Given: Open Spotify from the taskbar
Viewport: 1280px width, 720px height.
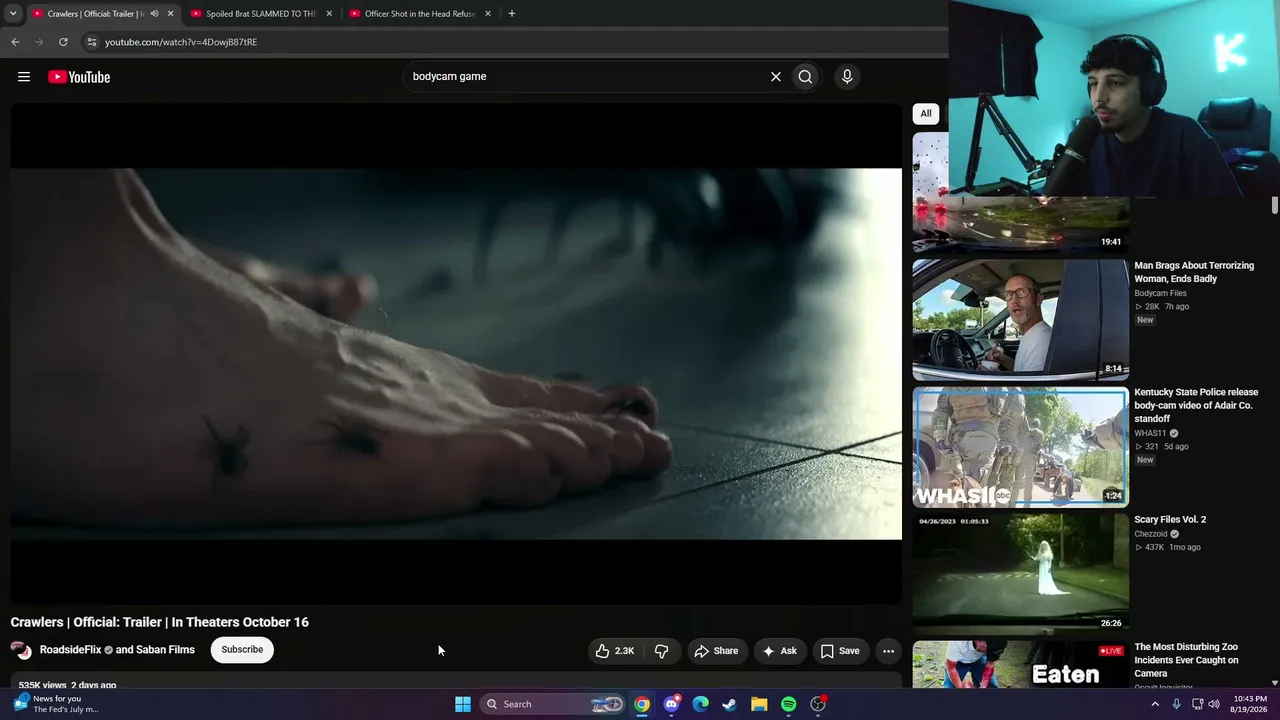Looking at the screenshot, I should coord(789,704).
